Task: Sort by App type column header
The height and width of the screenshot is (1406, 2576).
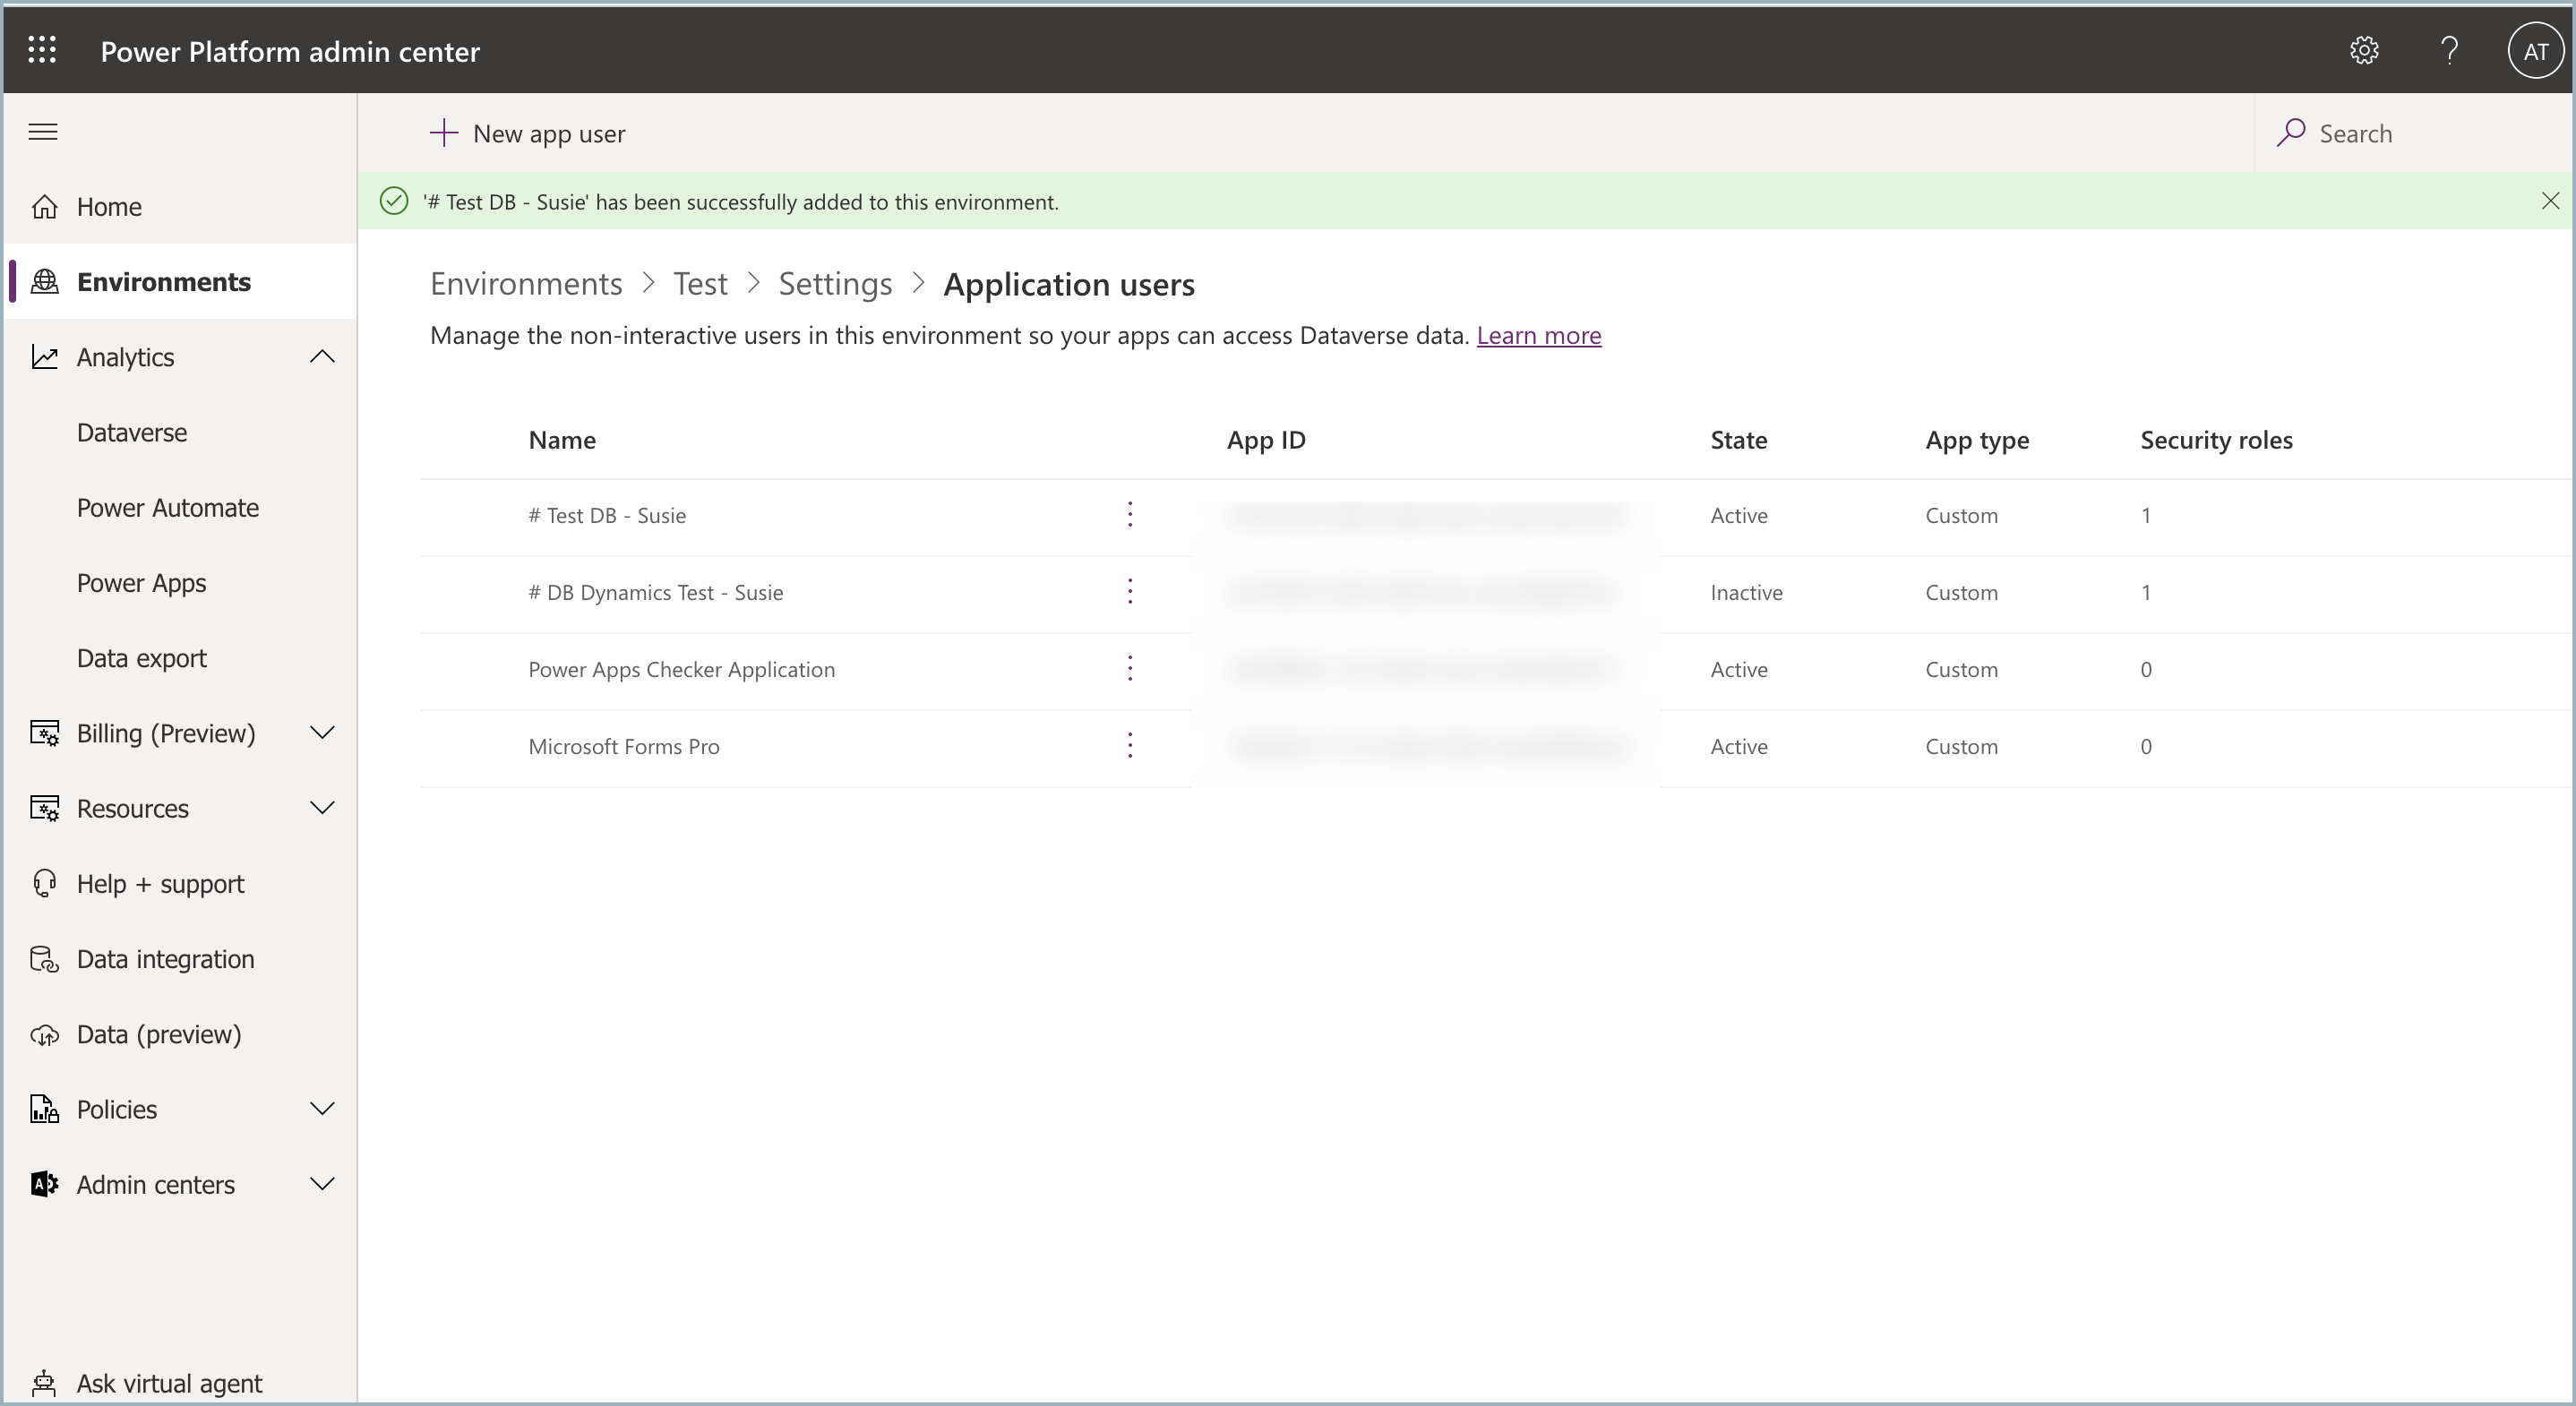Action: (1977, 440)
